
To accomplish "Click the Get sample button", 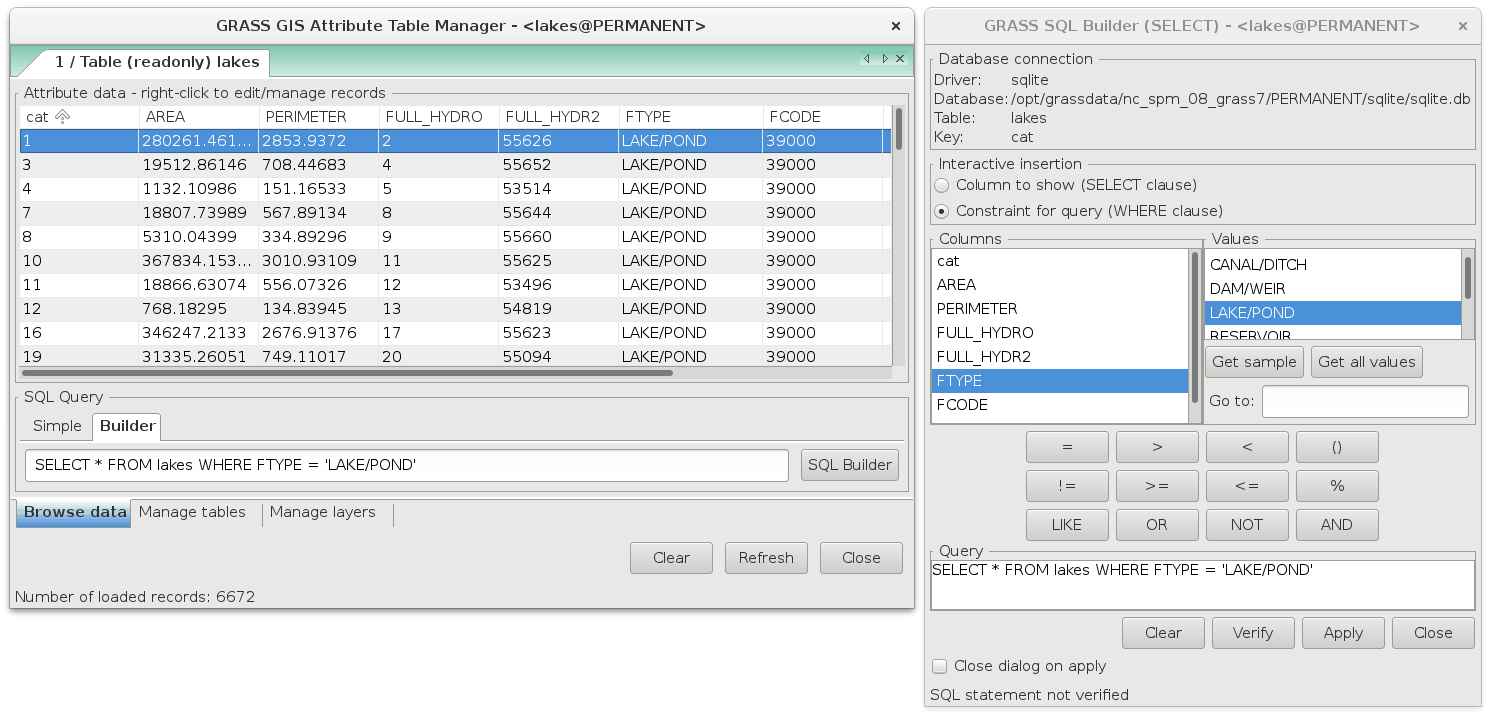I will pos(1254,362).
